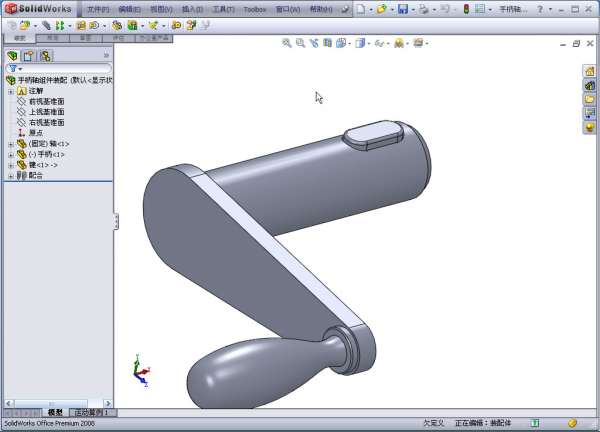Screen dimensions: 600x432
Task: Select the (-) 手柄<1> component
Action: point(47,154)
